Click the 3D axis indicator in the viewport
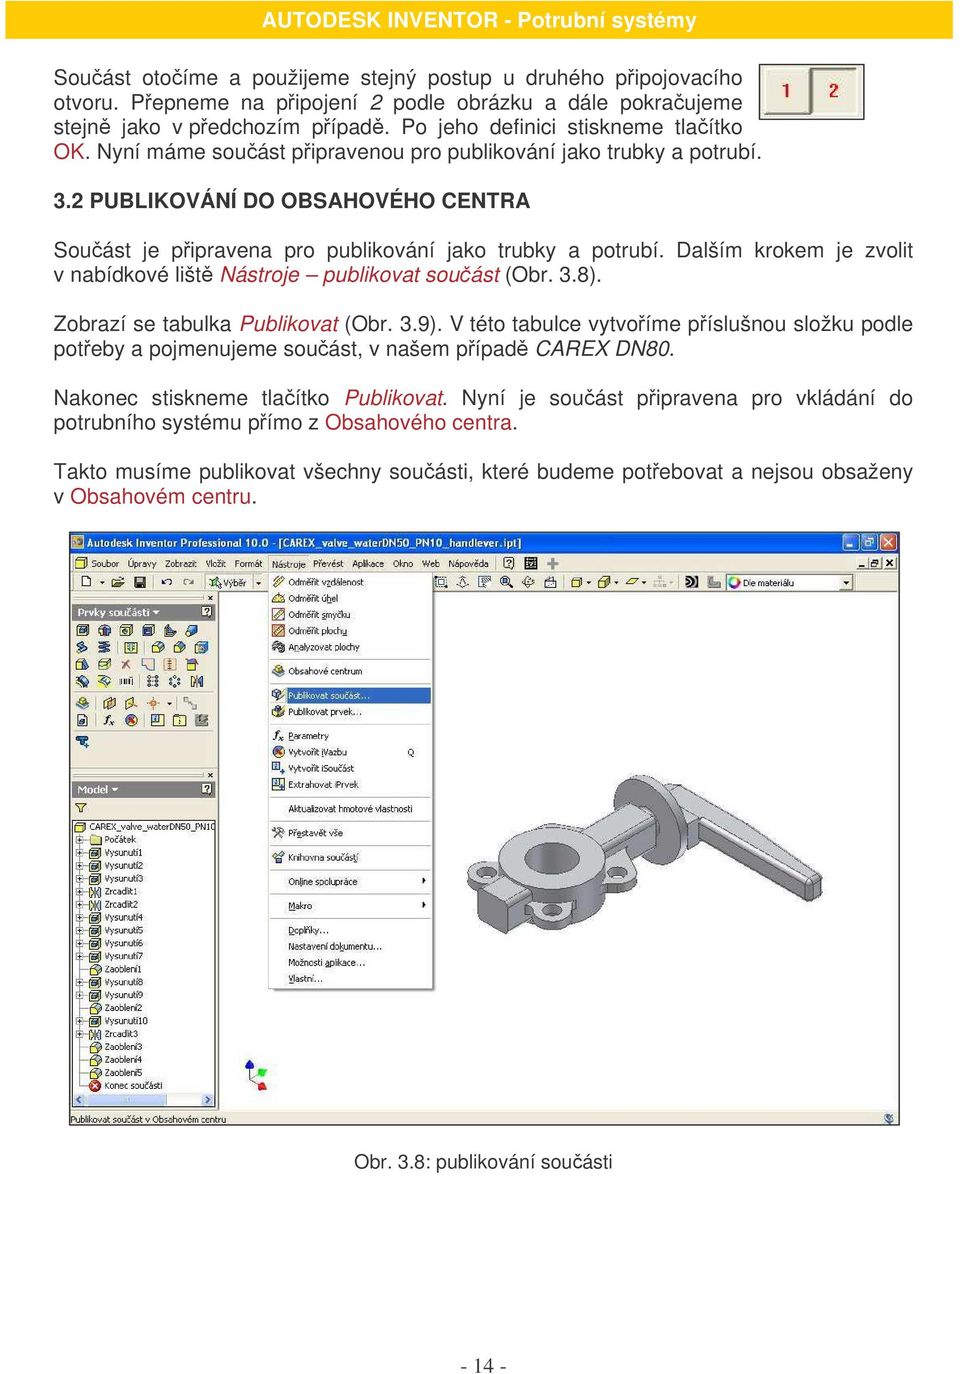The height and width of the screenshot is (1374, 960). tap(257, 1075)
